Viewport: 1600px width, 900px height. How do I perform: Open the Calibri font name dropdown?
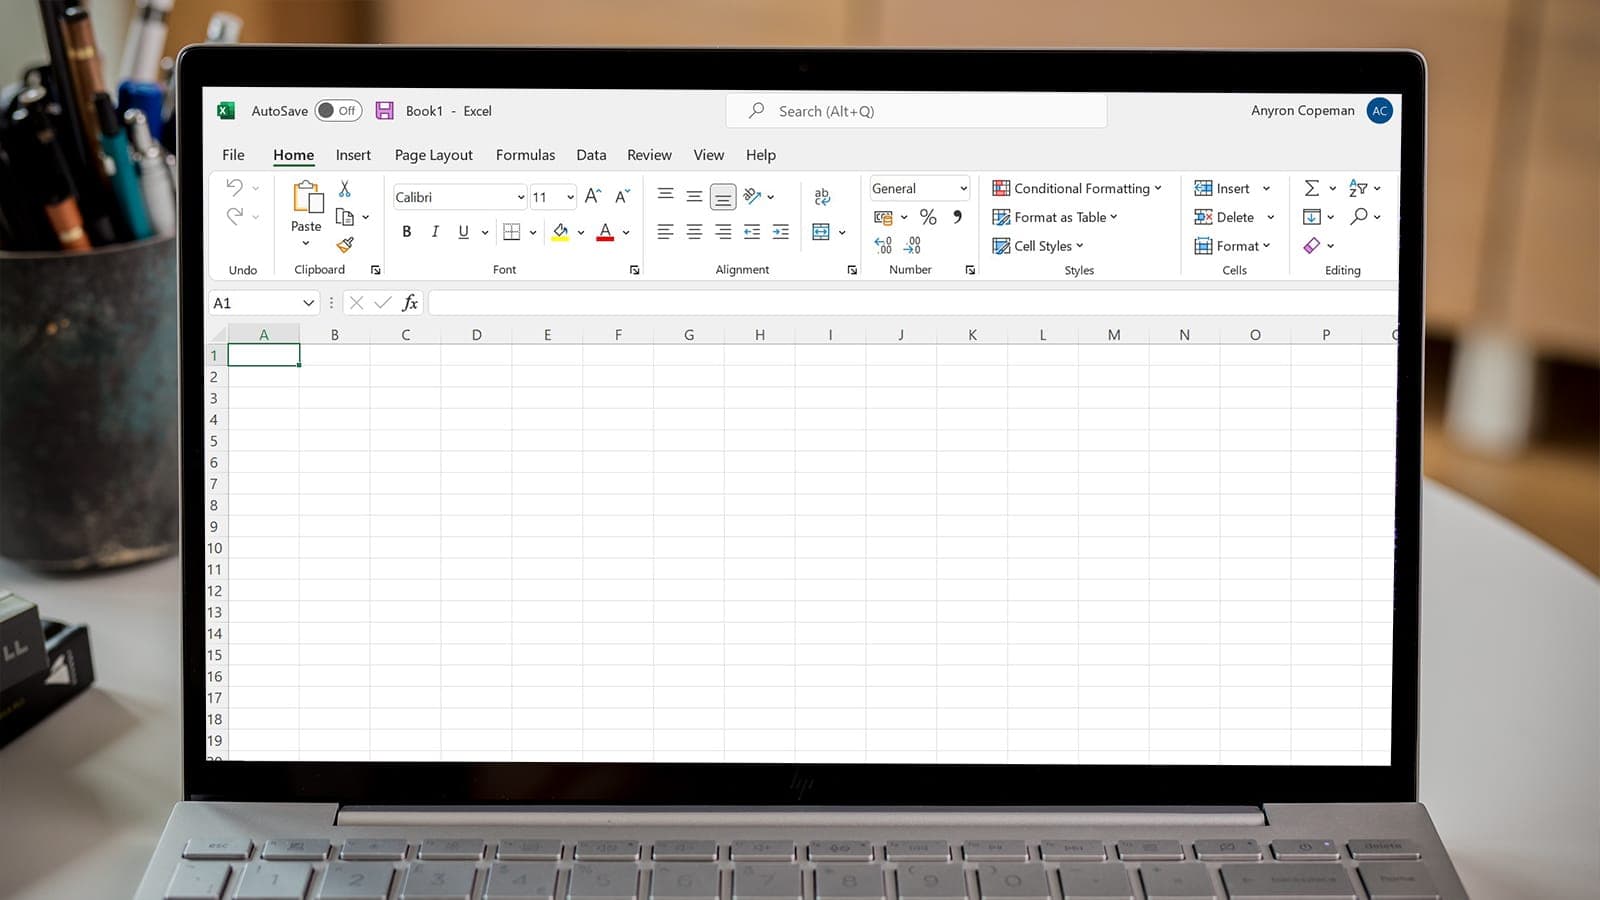tap(521, 197)
